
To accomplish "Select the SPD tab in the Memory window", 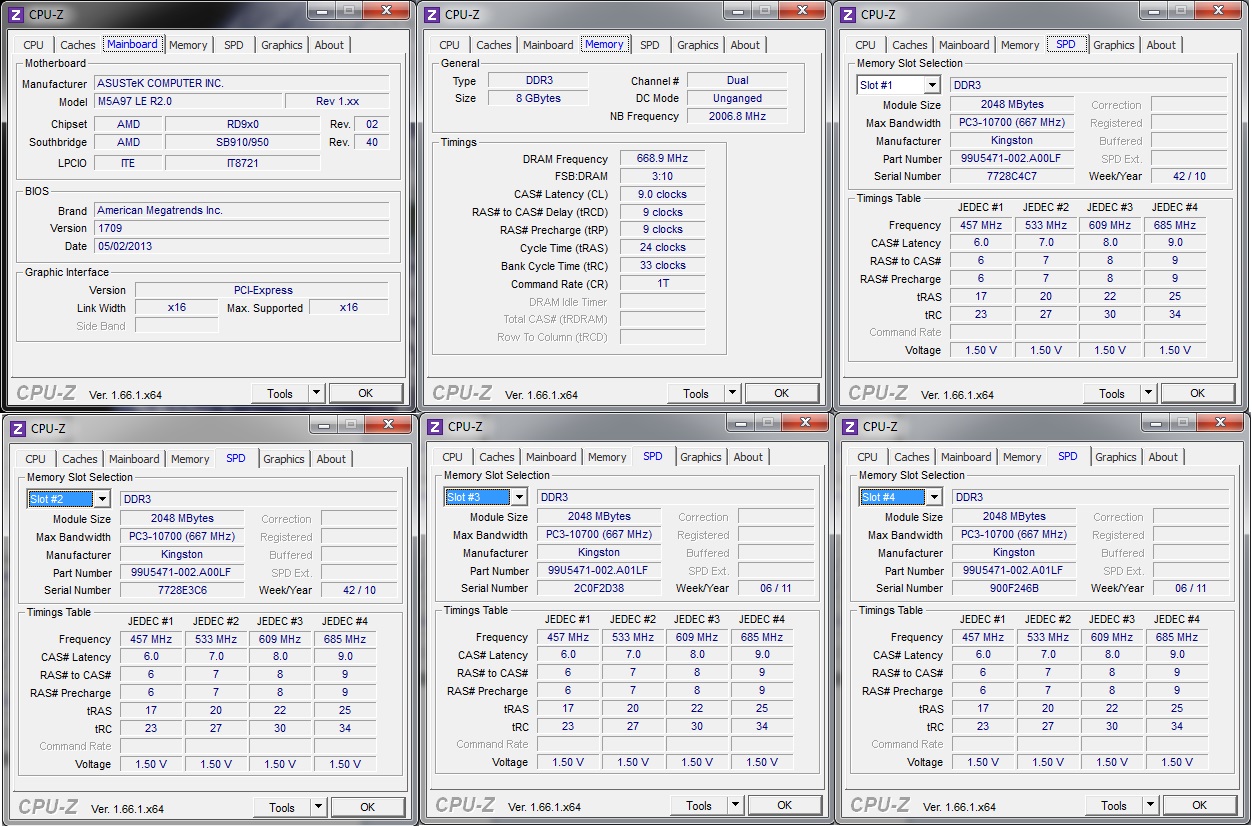I will click(x=650, y=45).
